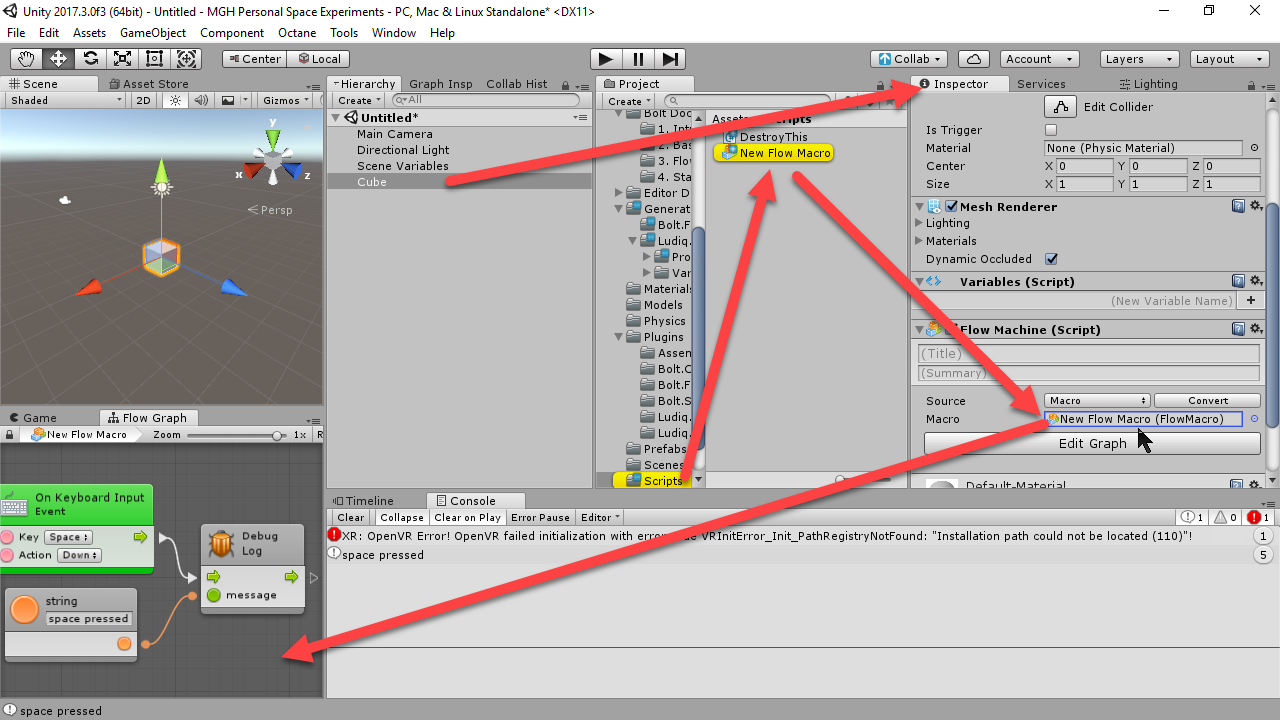Toggle scene audio speaker icon

point(202,100)
